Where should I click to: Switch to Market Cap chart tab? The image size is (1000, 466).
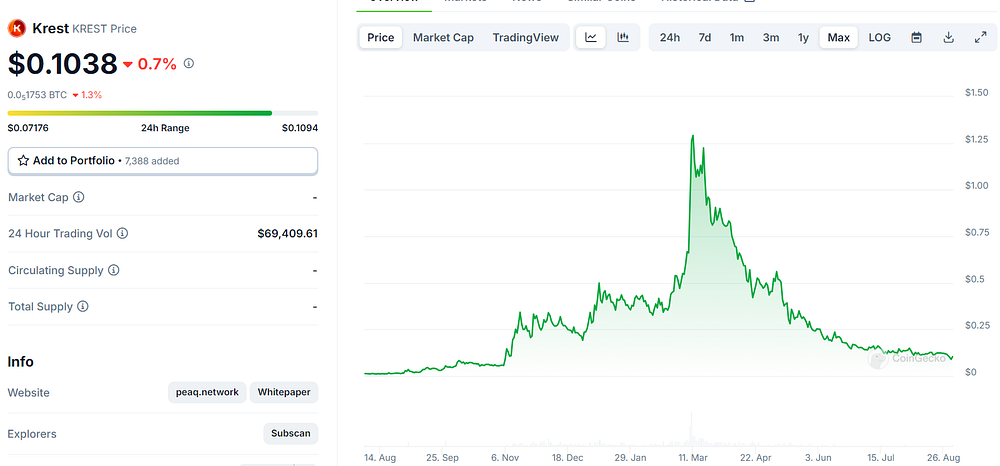click(x=443, y=38)
